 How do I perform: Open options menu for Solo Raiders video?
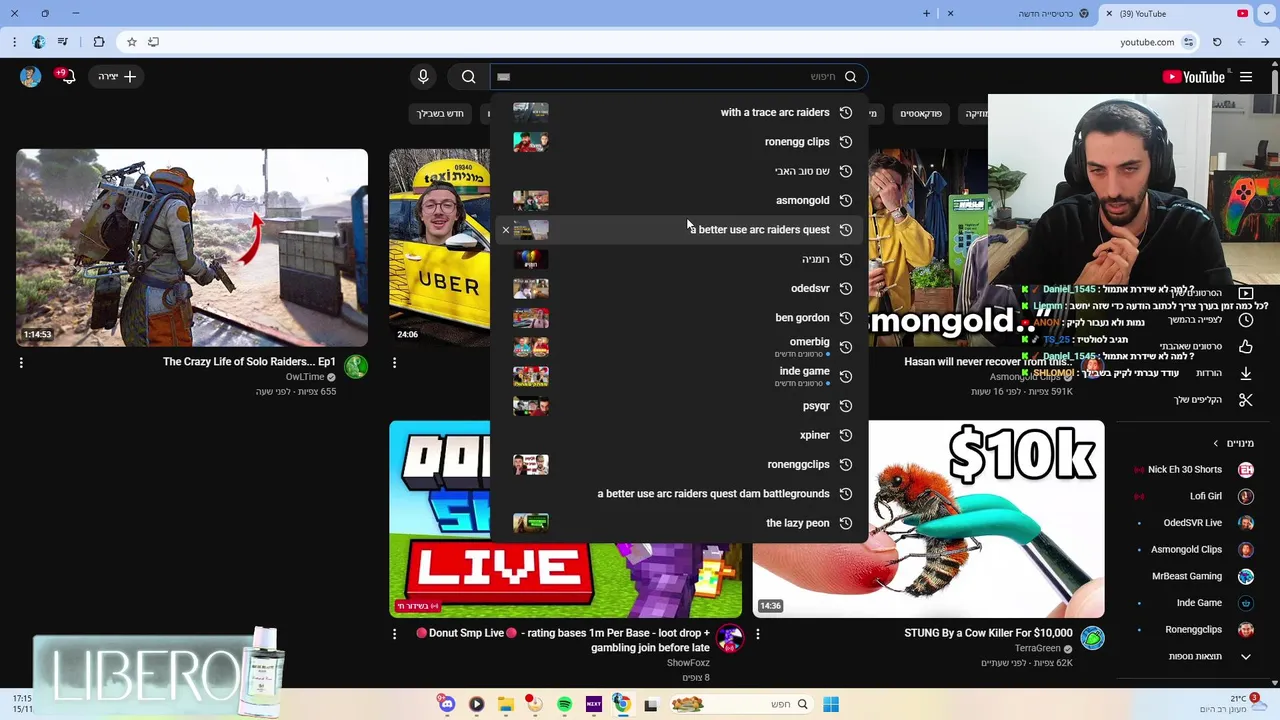tap(21, 363)
